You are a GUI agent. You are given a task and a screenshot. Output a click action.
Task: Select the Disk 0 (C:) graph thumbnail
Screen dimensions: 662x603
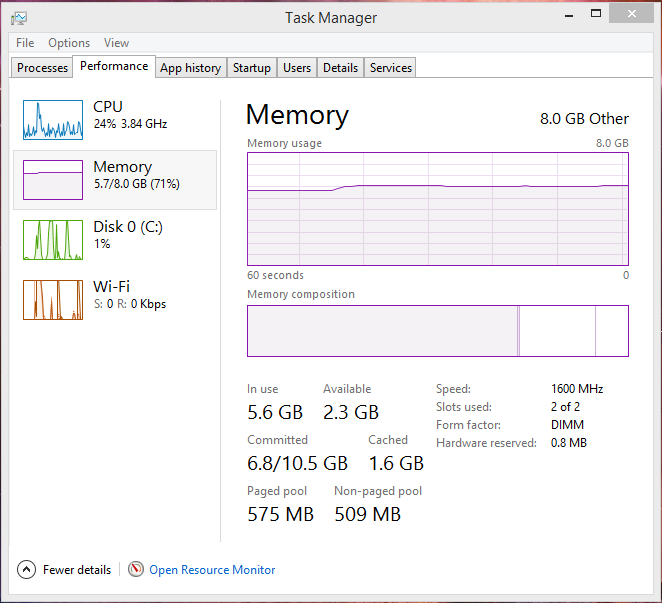52,239
